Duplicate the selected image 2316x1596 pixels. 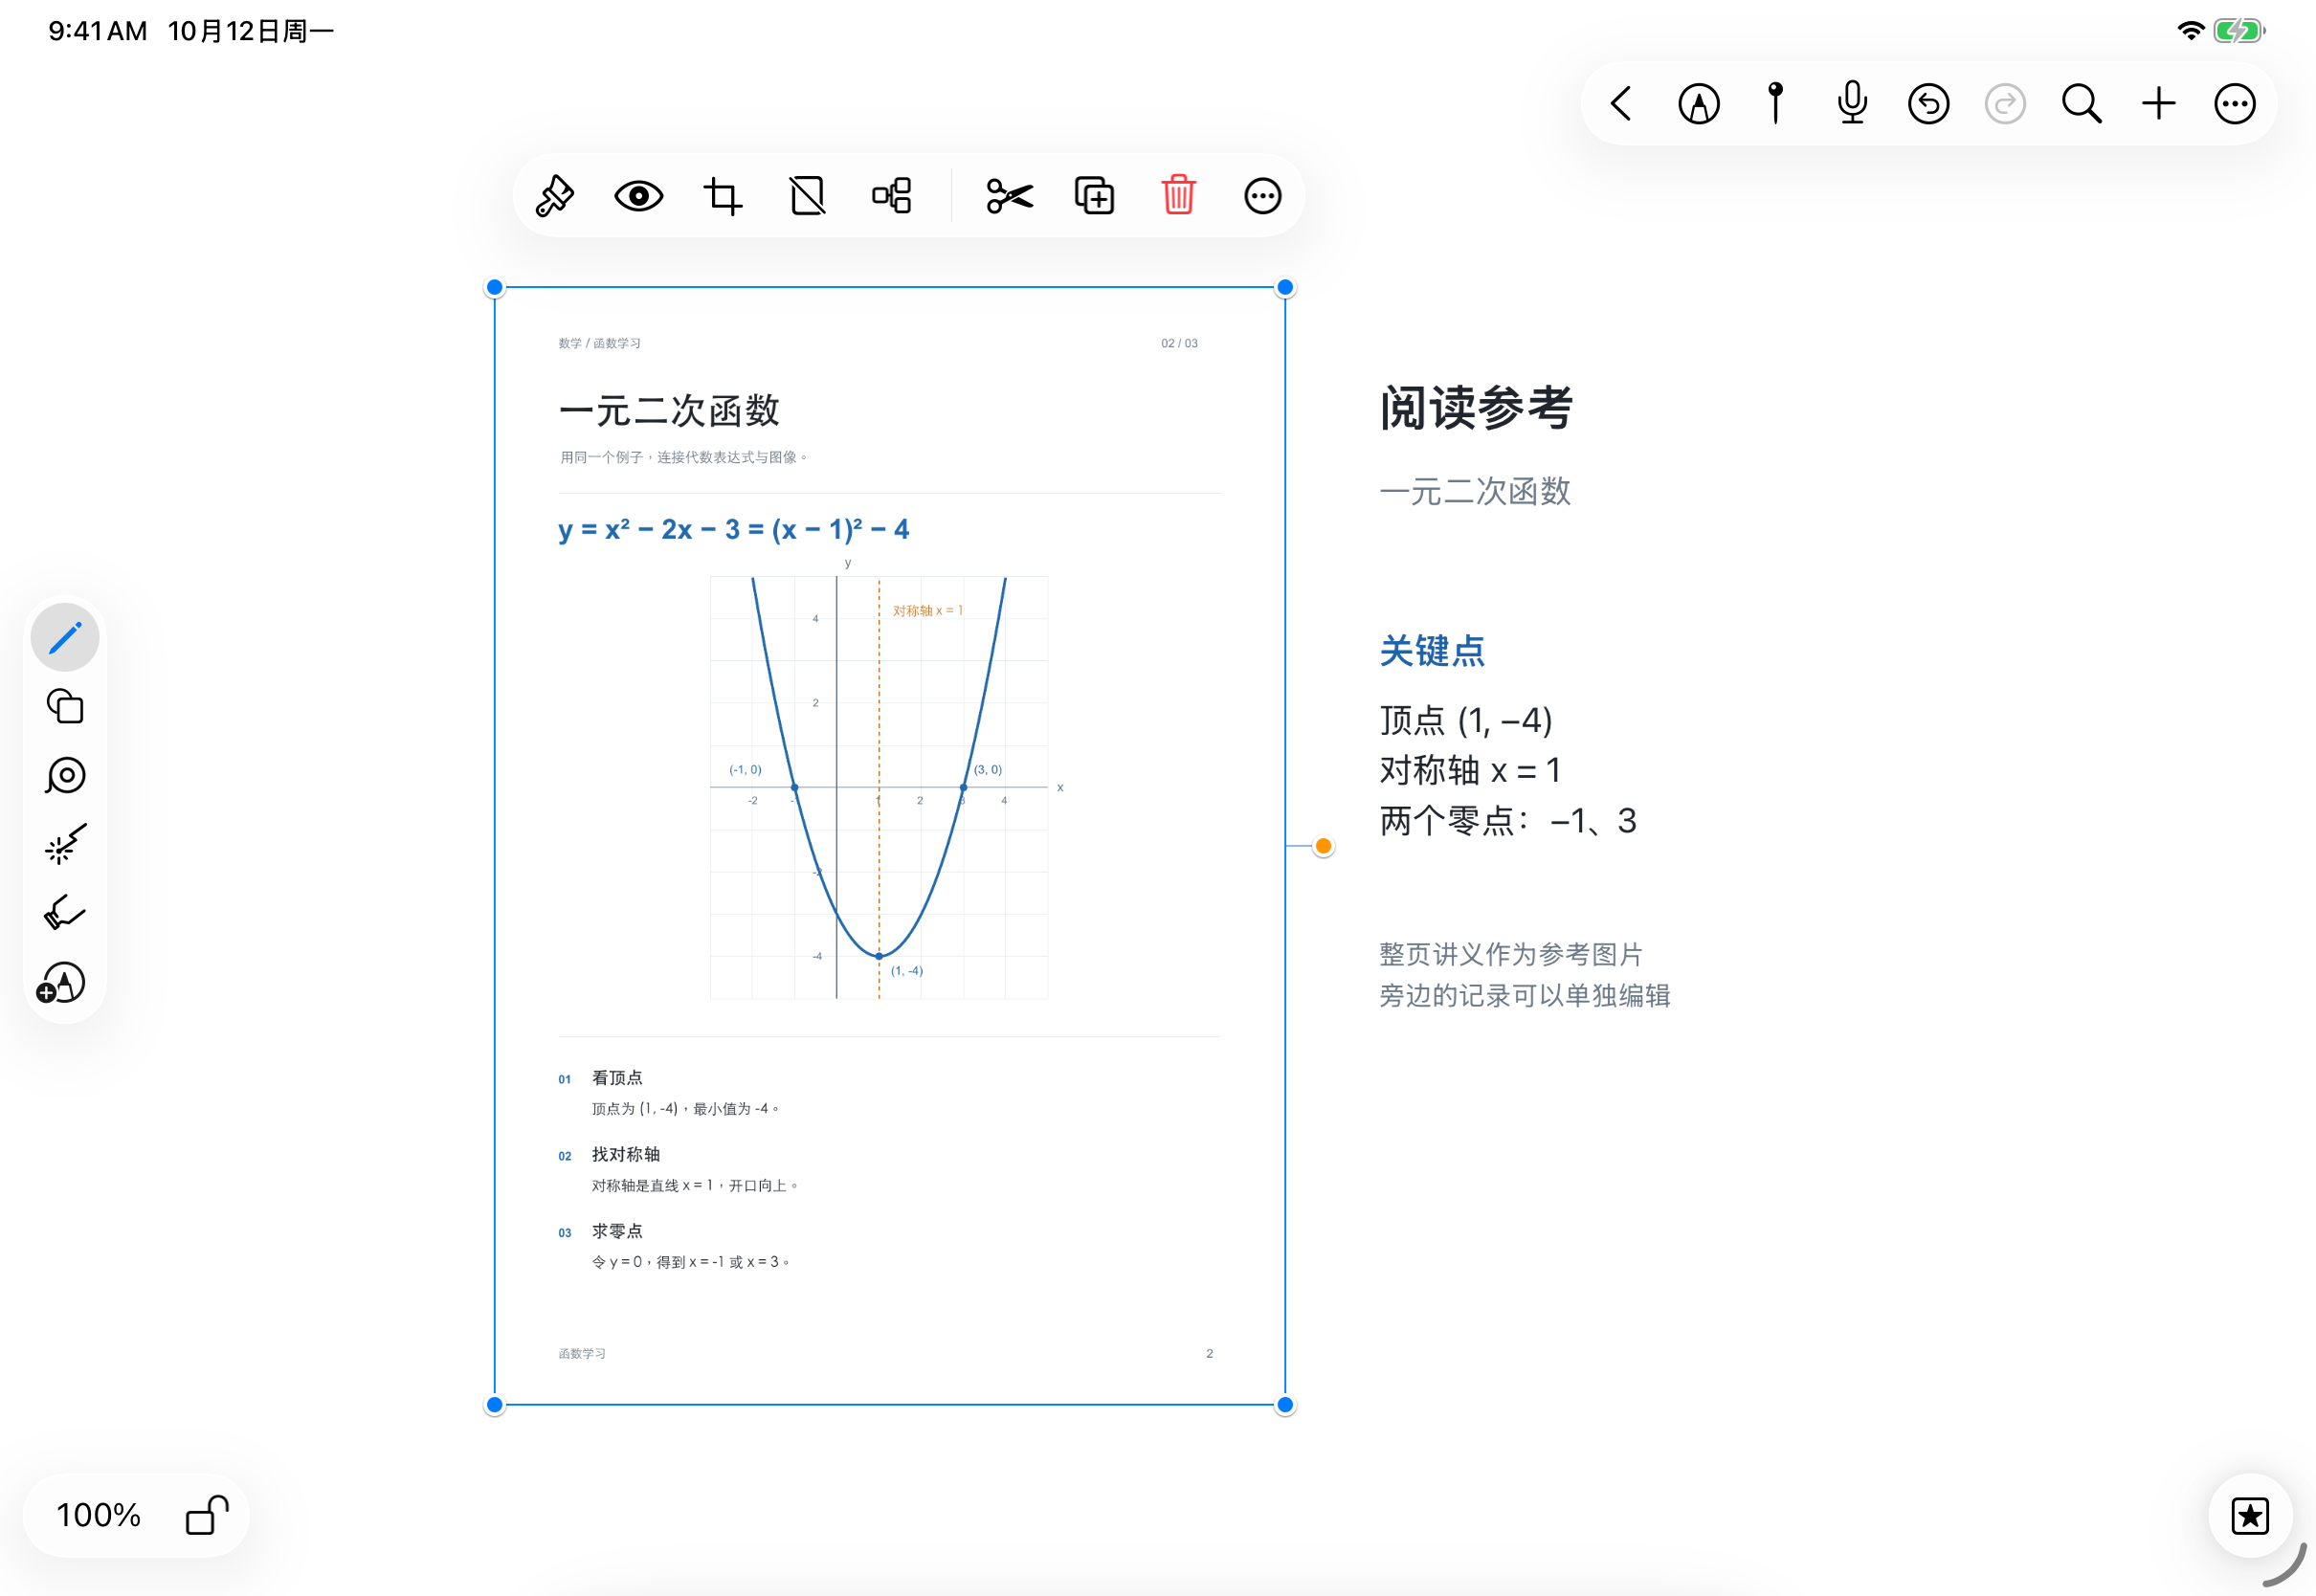point(1094,196)
